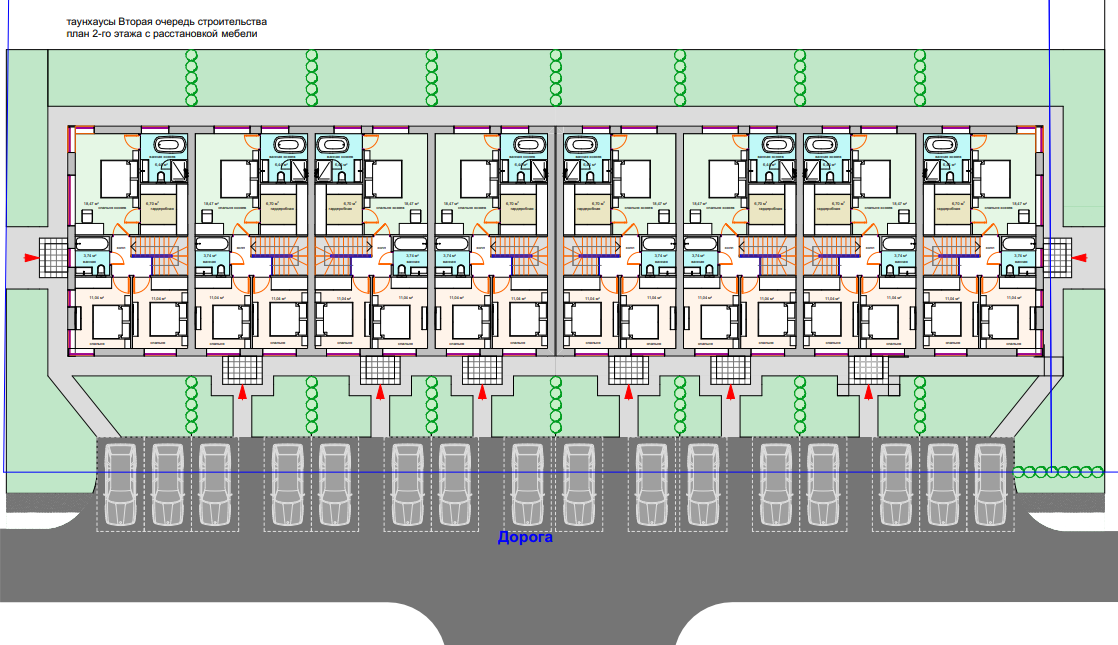The height and width of the screenshot is (645, 1118).
Task: Click the left-pointing red entrance arrow
Action: 1079,258
